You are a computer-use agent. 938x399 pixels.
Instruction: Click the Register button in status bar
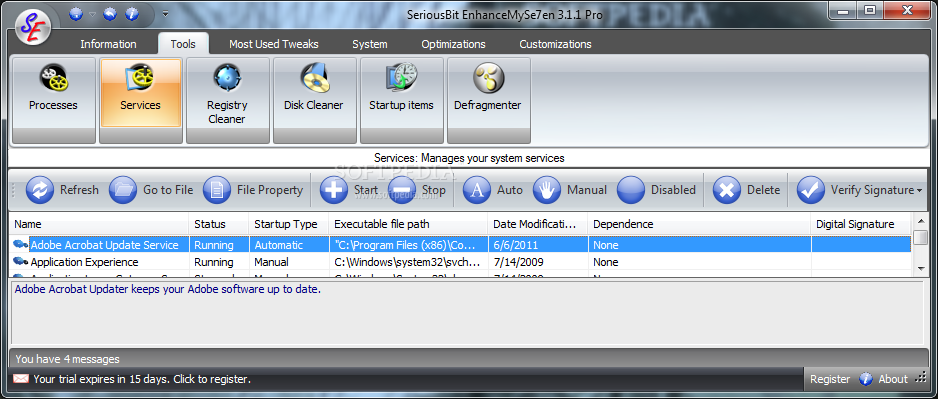coord(830,379)
